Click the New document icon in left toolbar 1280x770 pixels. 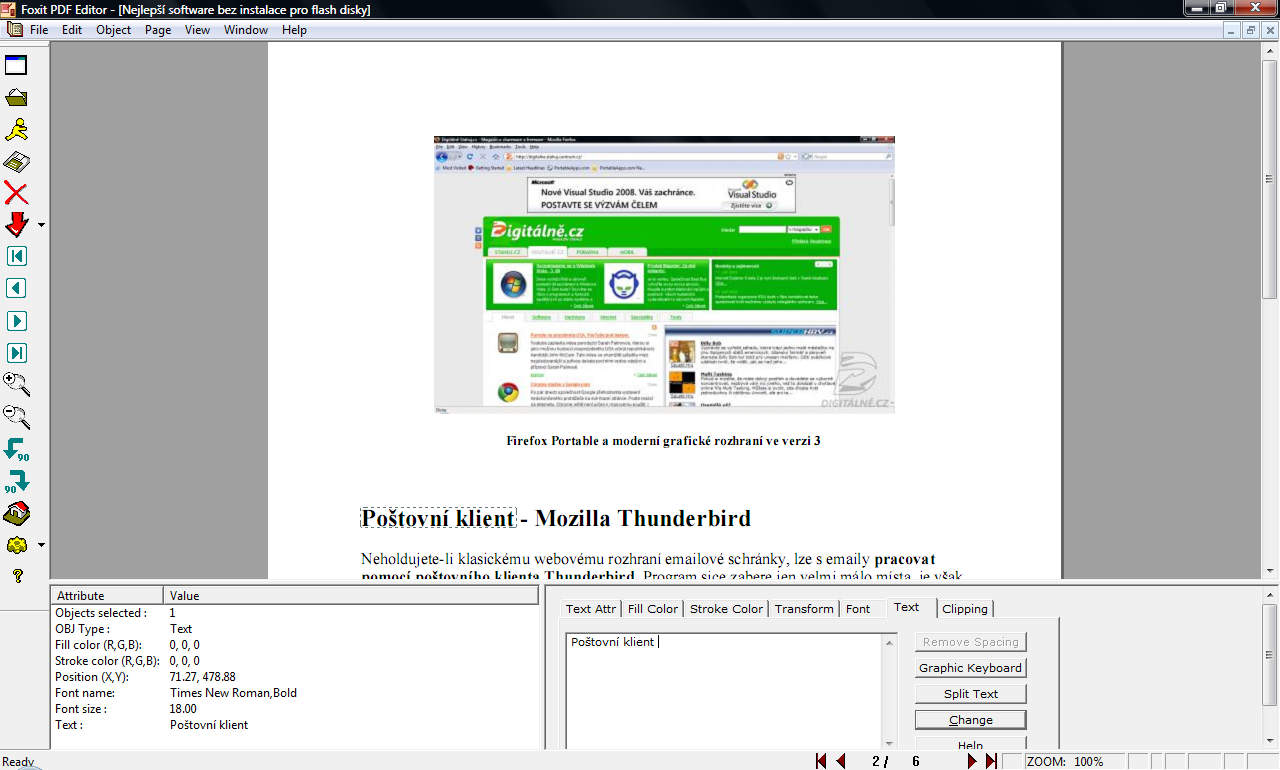[16, 66]
